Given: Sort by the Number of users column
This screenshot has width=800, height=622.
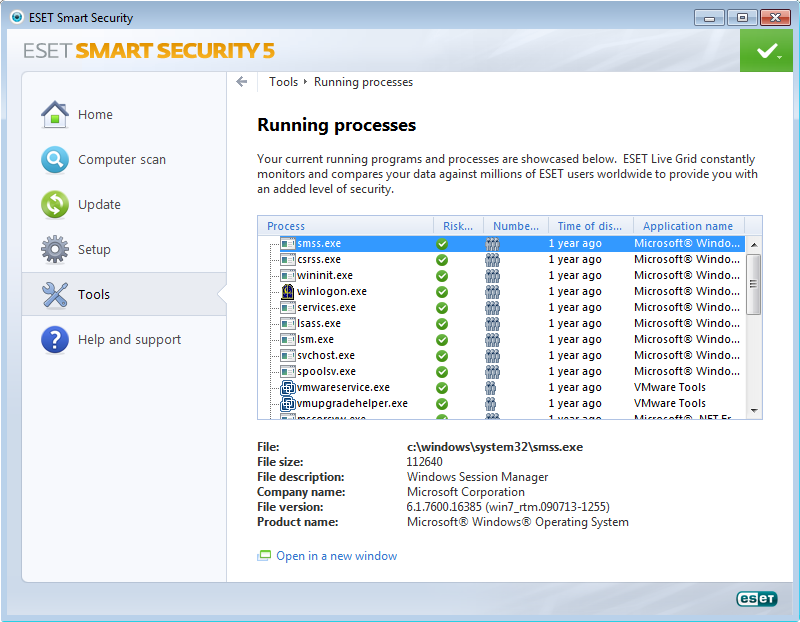Looking at the screenshot, I should (x=516, y=226).
